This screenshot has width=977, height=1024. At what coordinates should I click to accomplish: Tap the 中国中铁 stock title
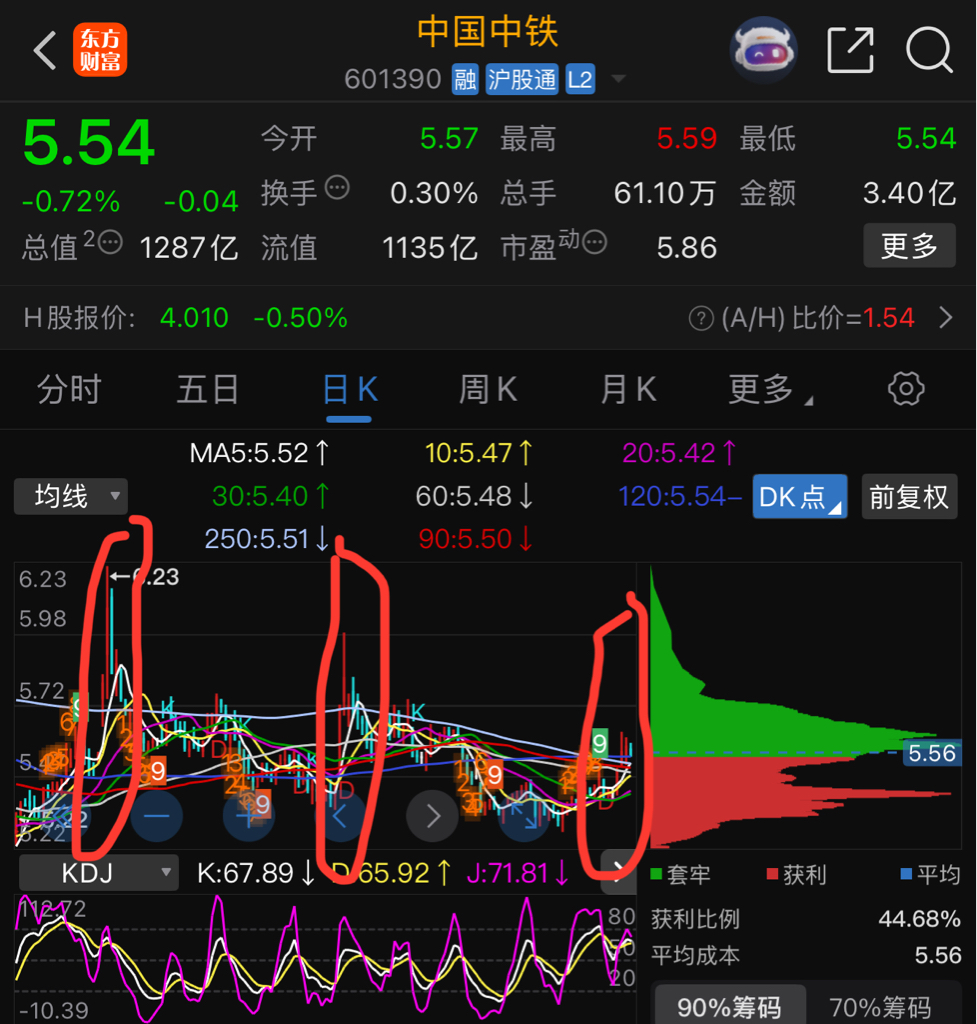487,32
